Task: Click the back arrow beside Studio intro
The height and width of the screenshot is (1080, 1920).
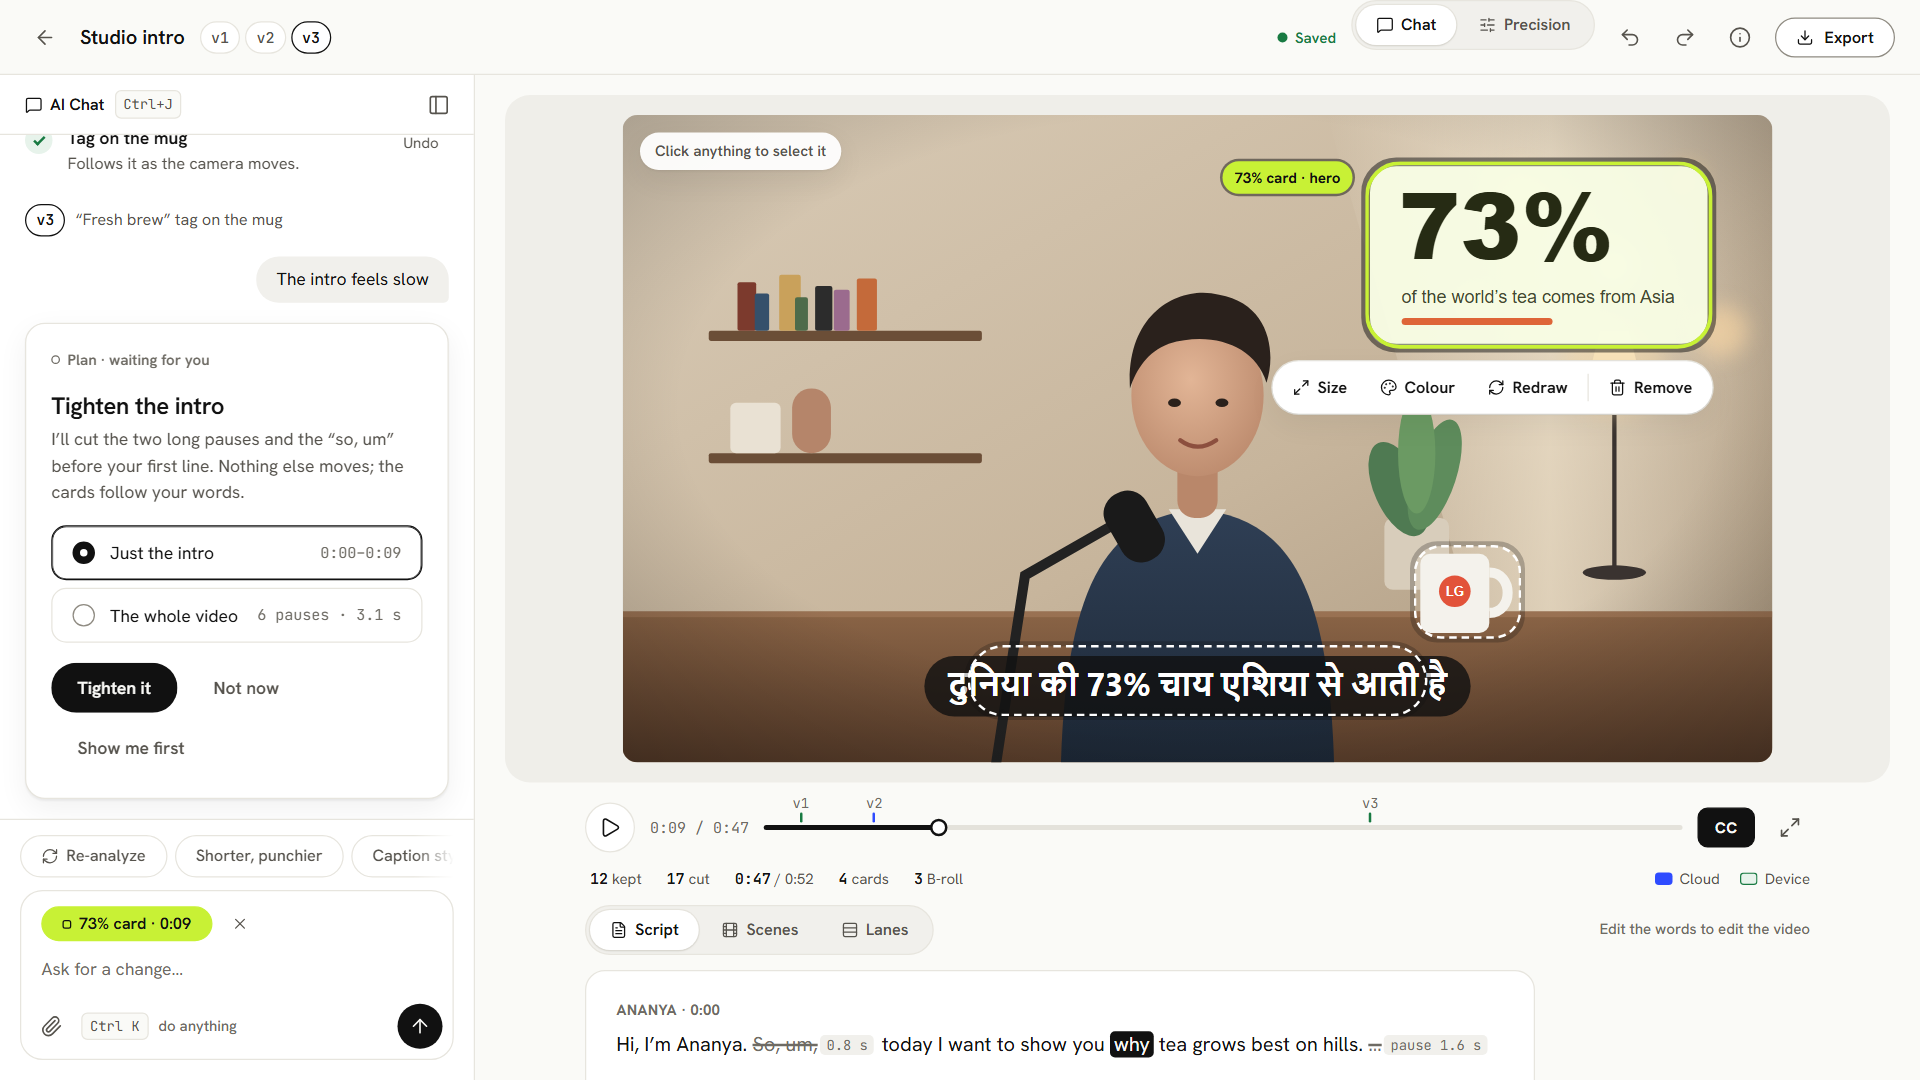Action: [x=44, y=38]
